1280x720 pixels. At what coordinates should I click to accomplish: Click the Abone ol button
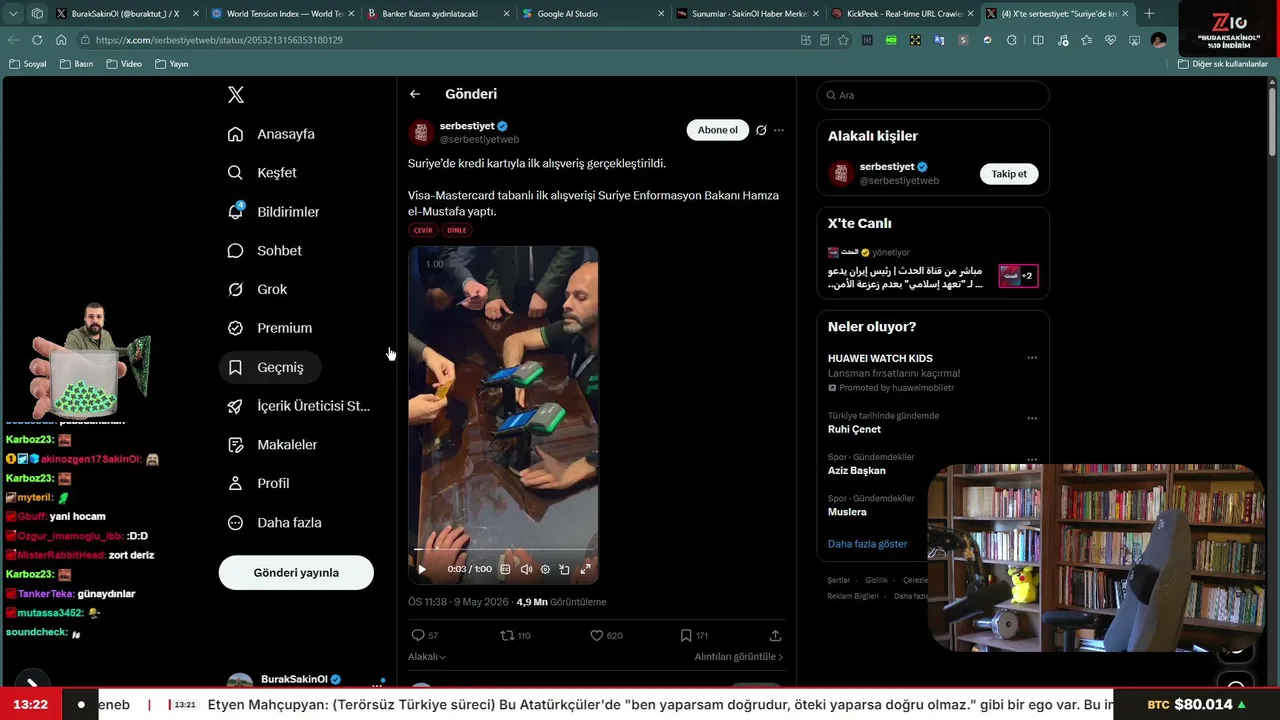click(x=718, y=130)
